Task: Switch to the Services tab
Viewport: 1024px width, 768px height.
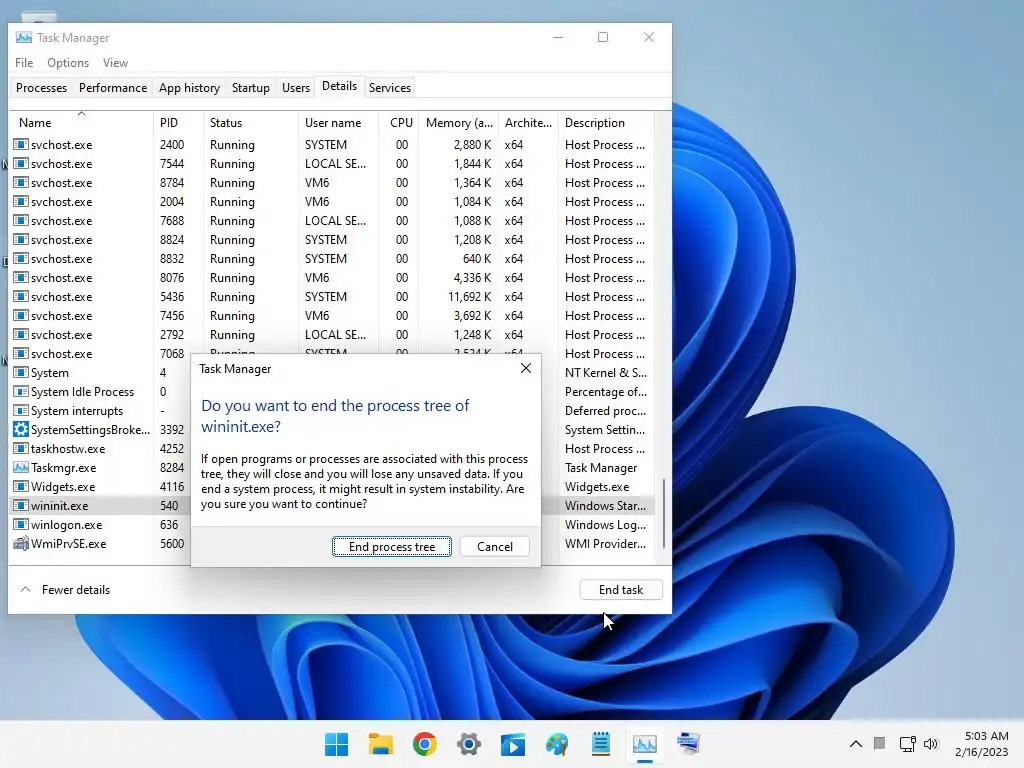Action: pyautogui.click(x=390, y=88)
